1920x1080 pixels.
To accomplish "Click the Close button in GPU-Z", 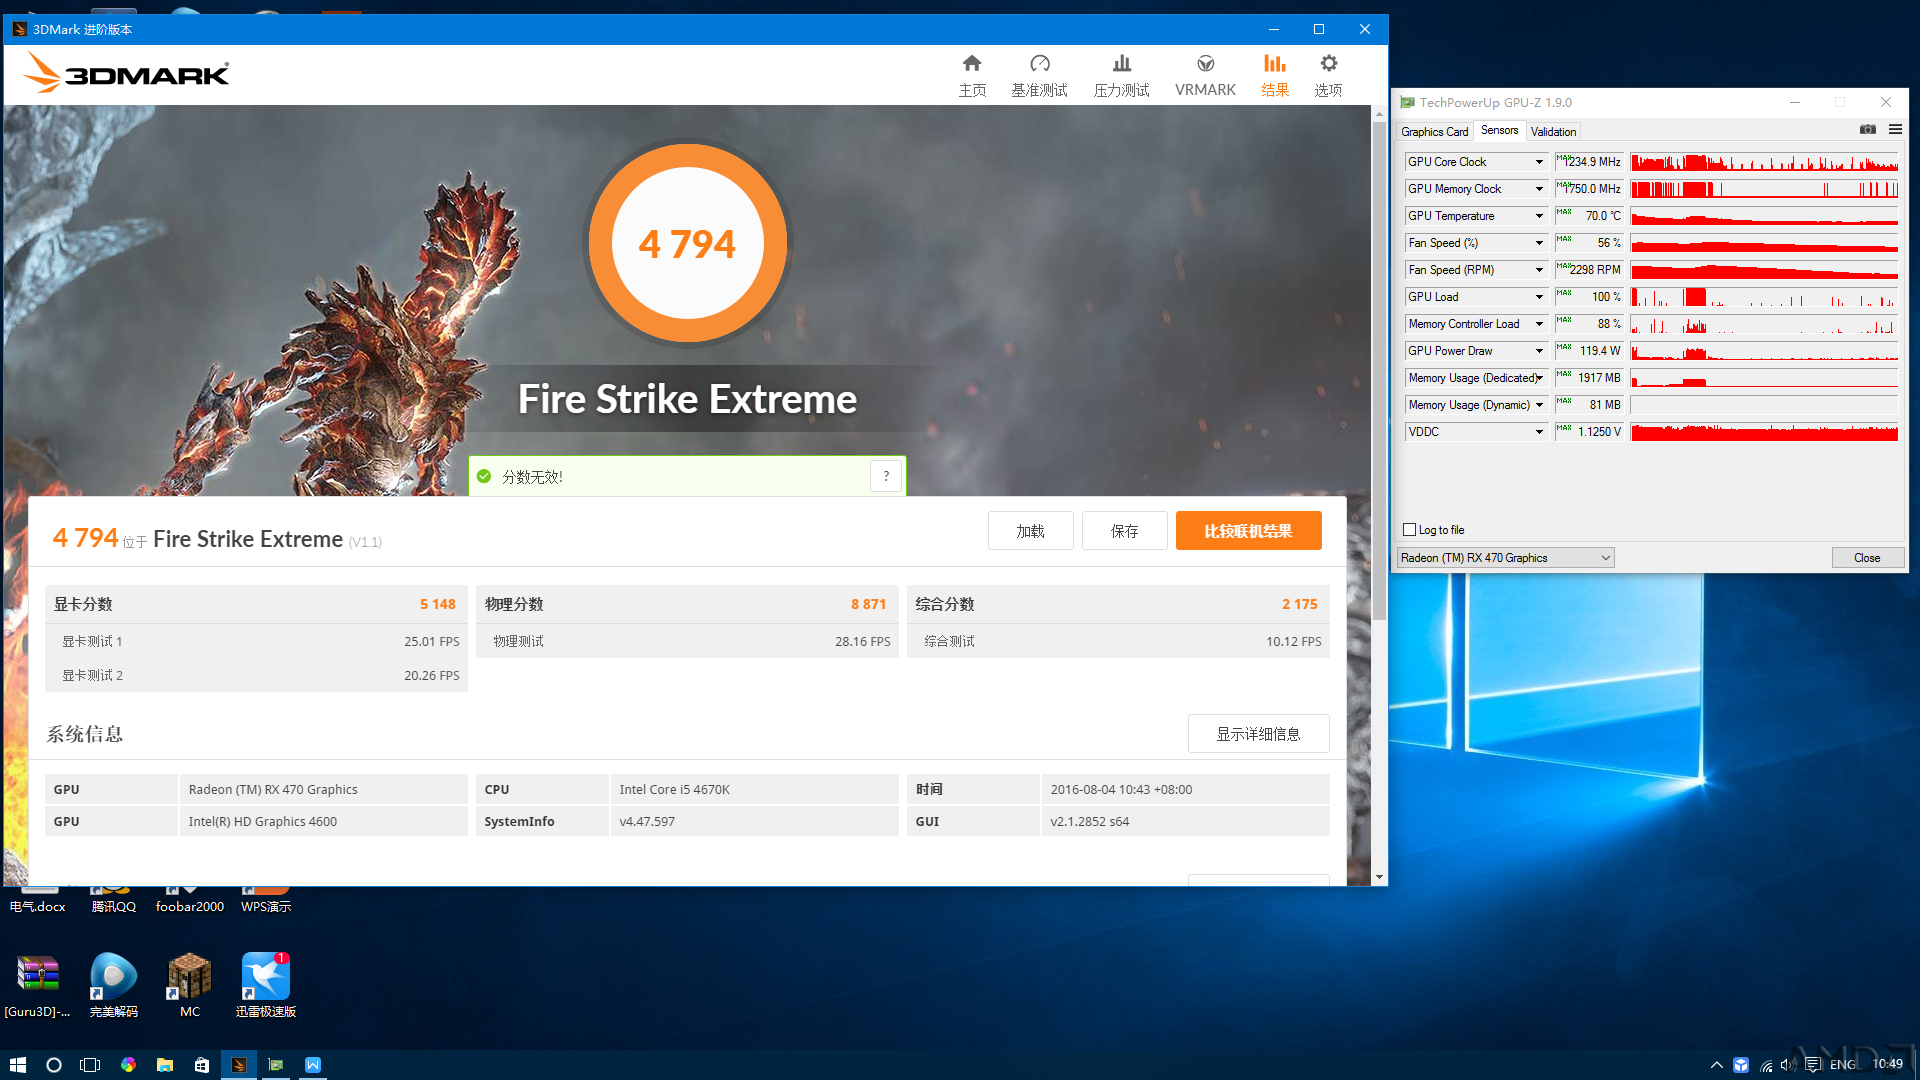I will [x=1867, y=558].
